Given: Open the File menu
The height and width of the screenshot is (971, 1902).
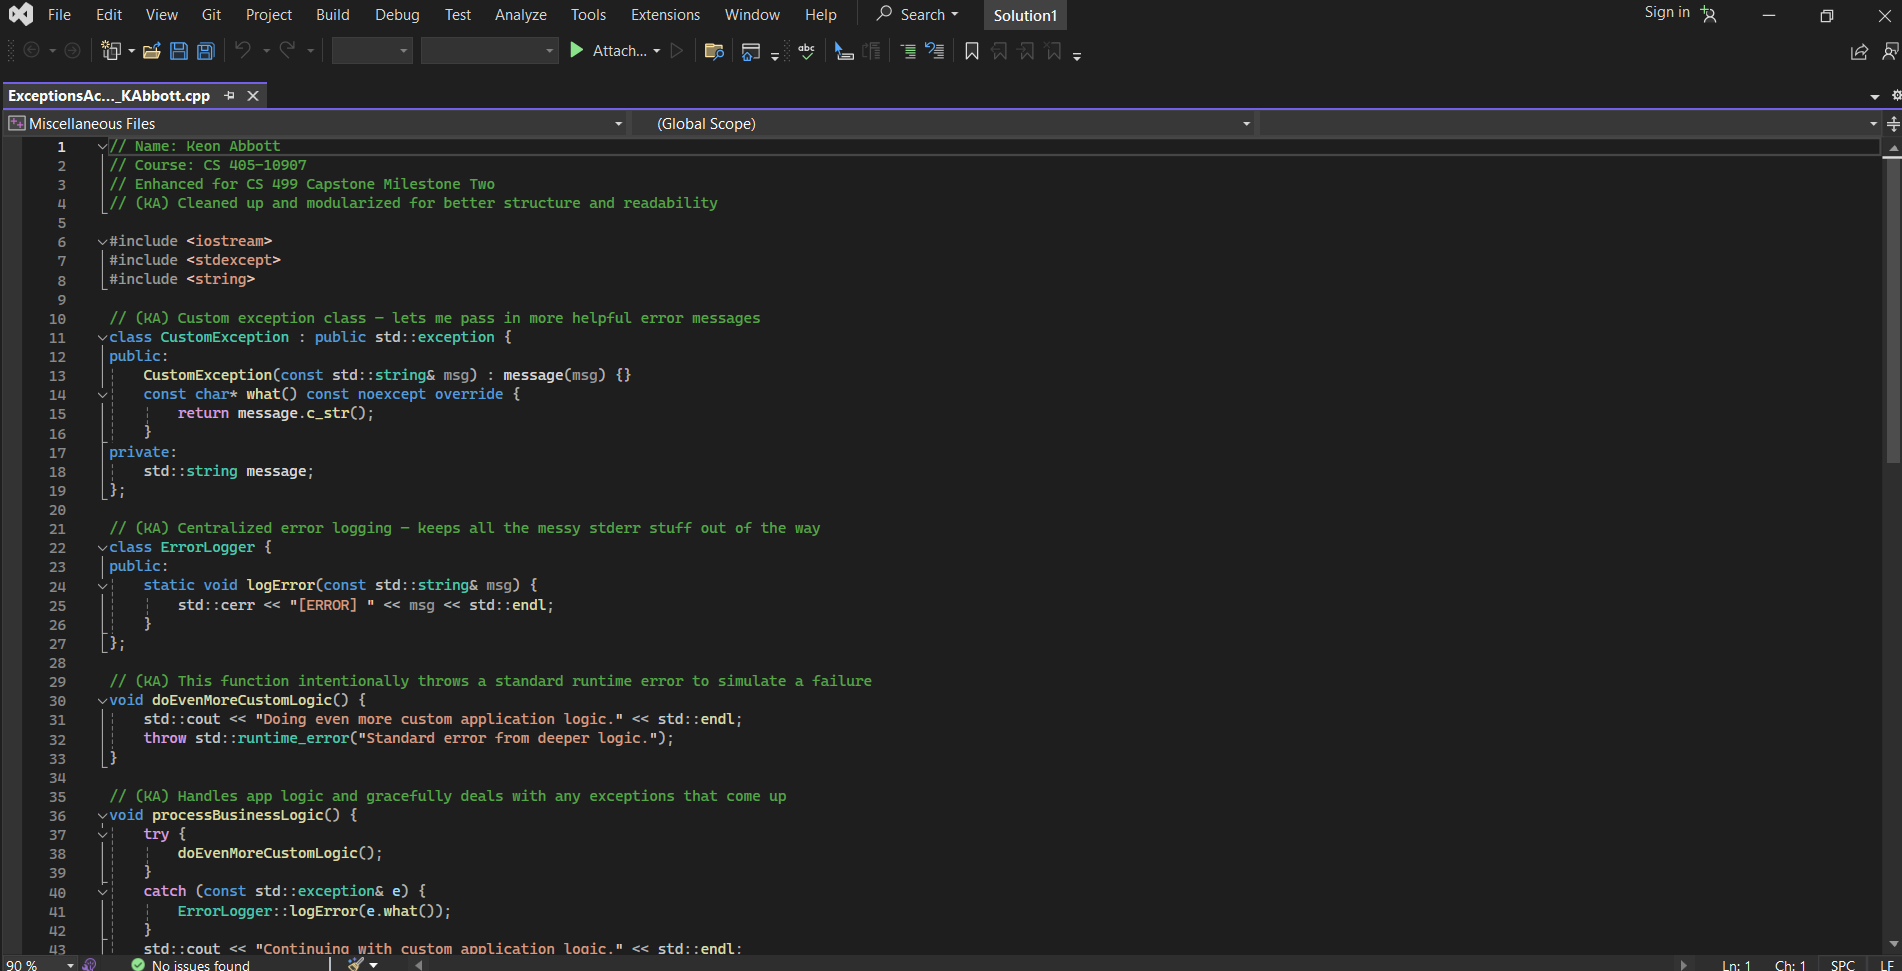Looking at the screenshot, I should [x=59, y=15].
